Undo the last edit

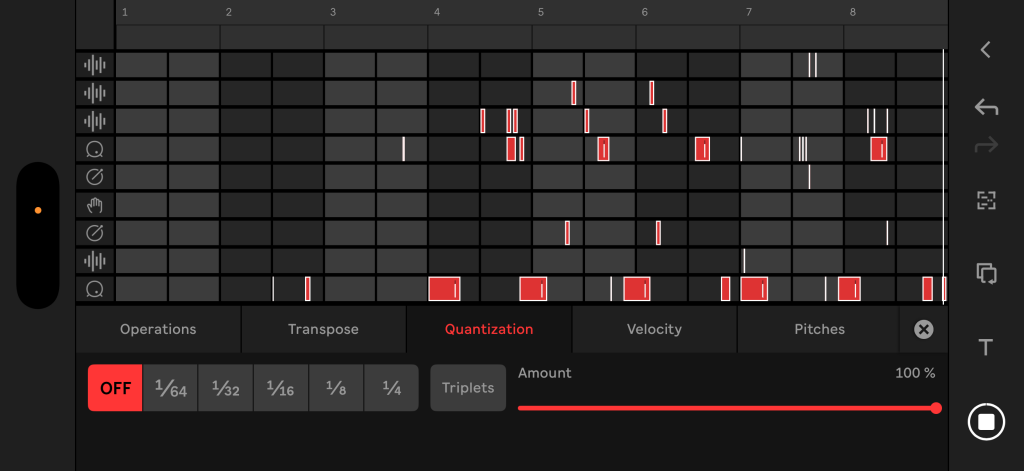click(986, 107)
